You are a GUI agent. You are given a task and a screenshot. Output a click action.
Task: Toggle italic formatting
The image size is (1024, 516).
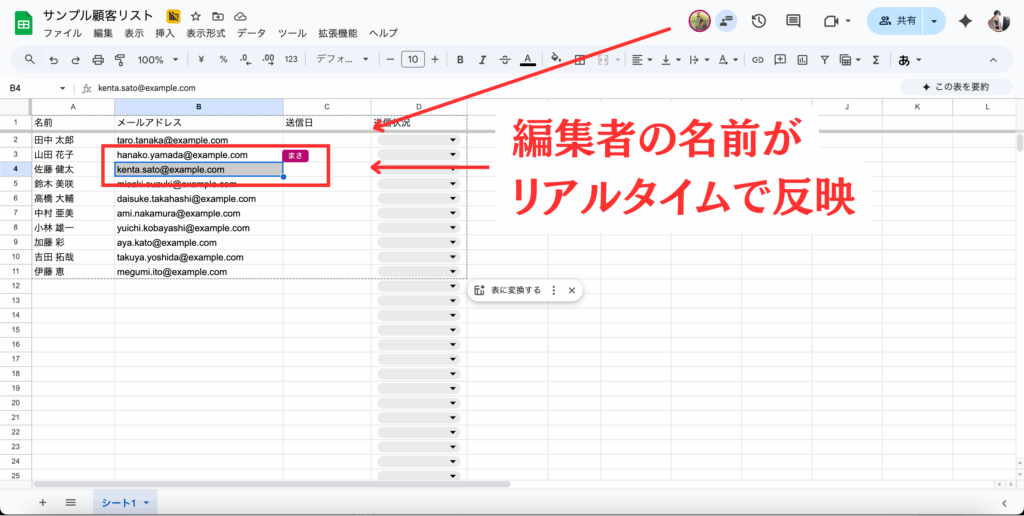482,60
